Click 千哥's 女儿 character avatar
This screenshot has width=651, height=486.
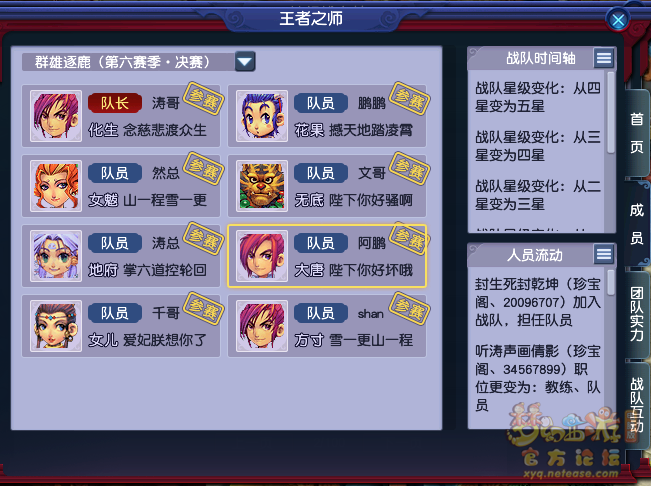click(x=56, y=326)
